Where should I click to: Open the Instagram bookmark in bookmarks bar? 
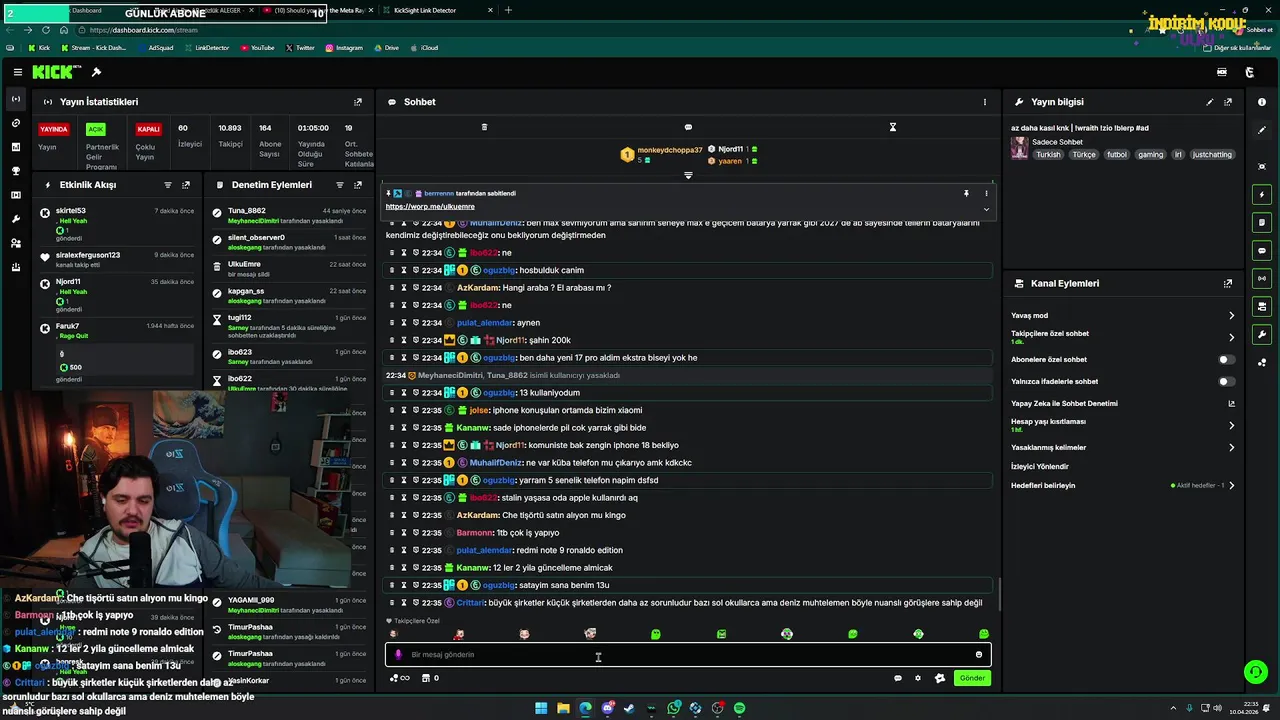[x=344, y=48]
